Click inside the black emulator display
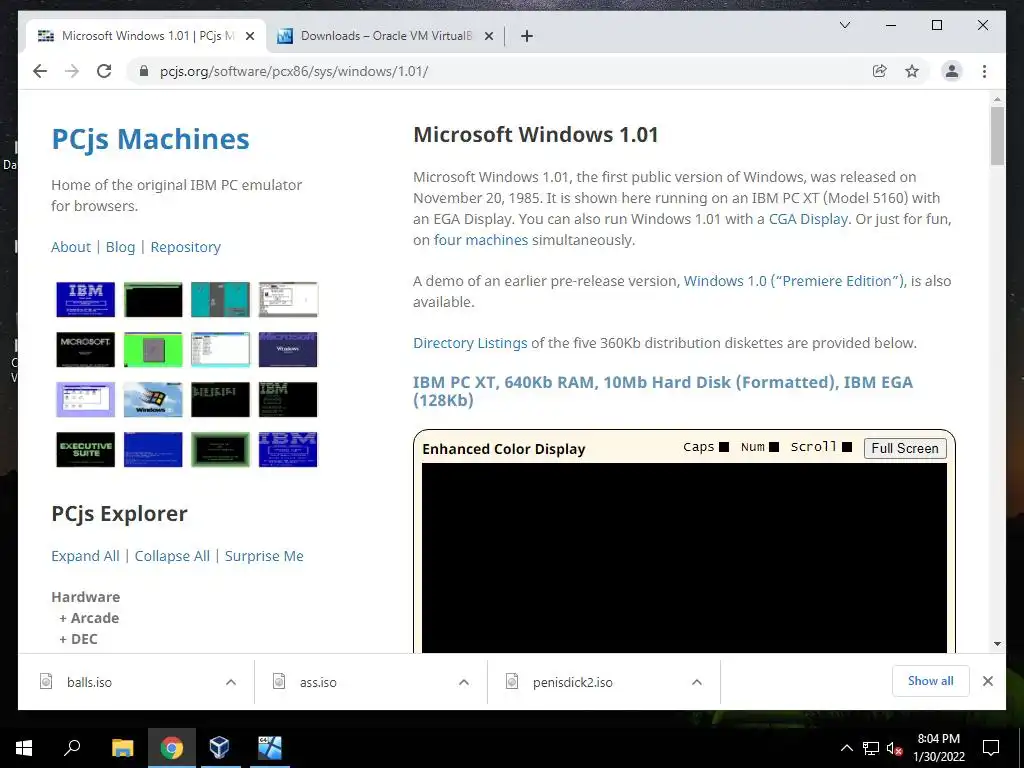The height and width of the screenshot is (768, 1024). 684,558
